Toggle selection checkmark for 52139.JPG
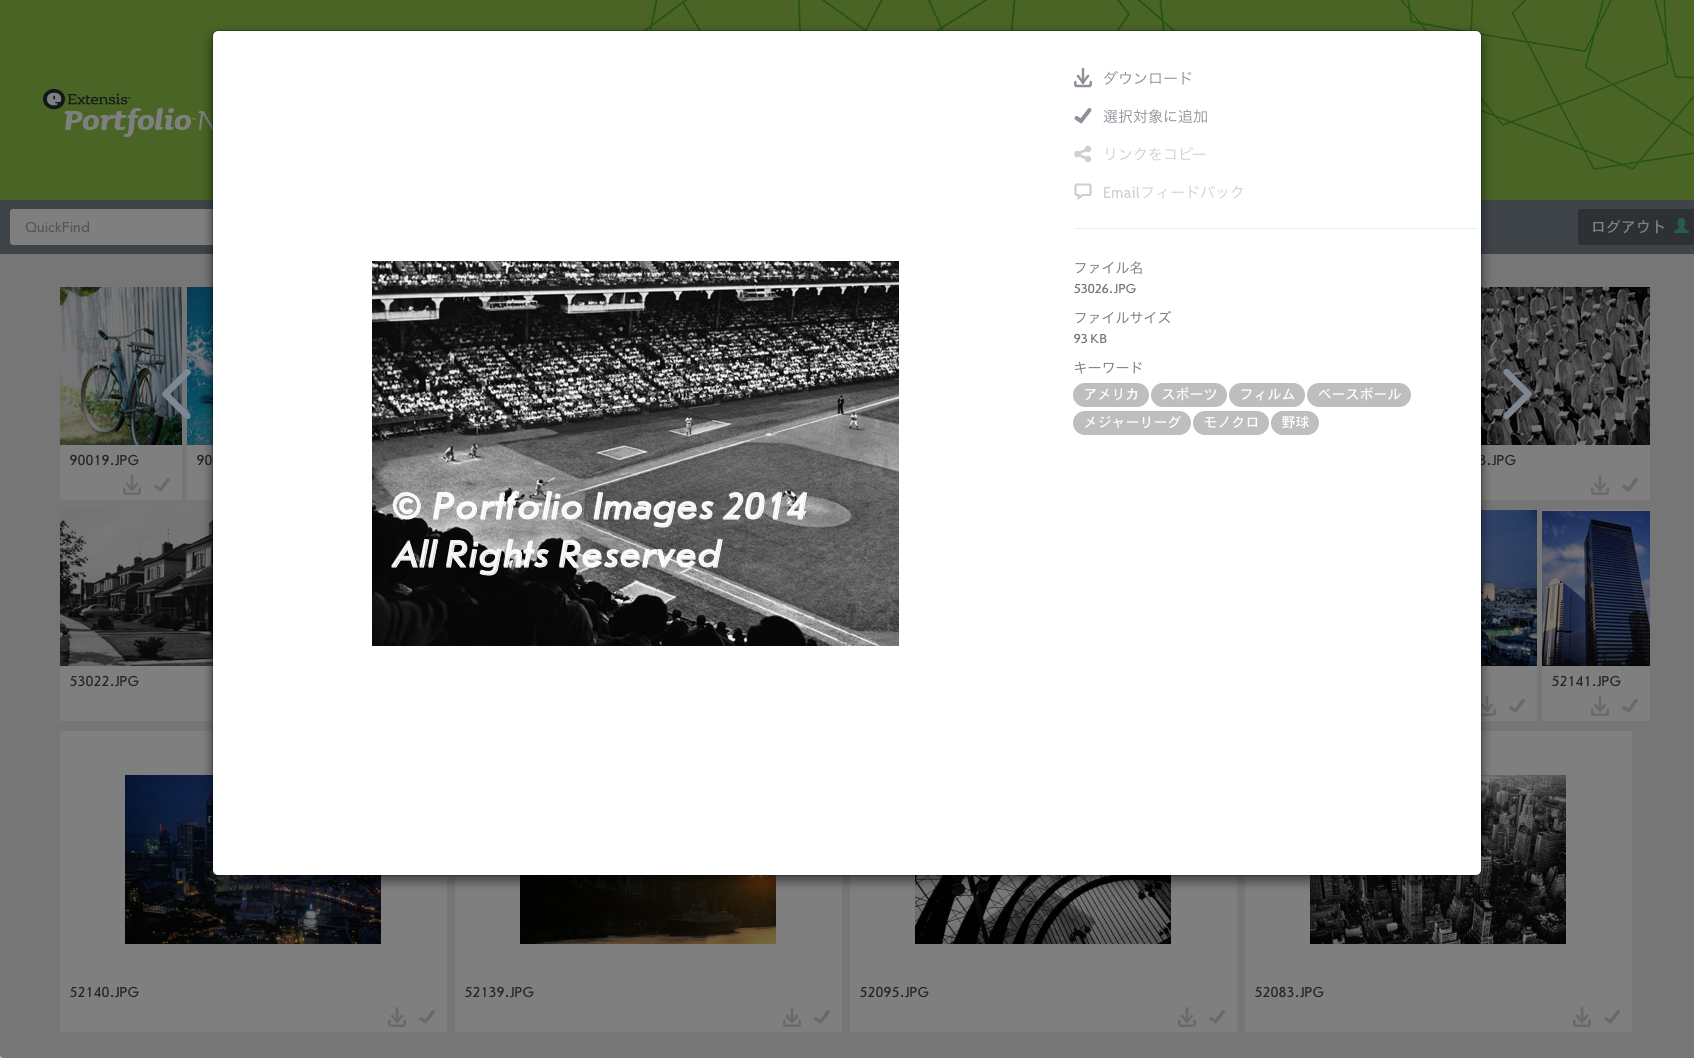Viewport: 1694px width, 1058px height. tap(822, 1017)
